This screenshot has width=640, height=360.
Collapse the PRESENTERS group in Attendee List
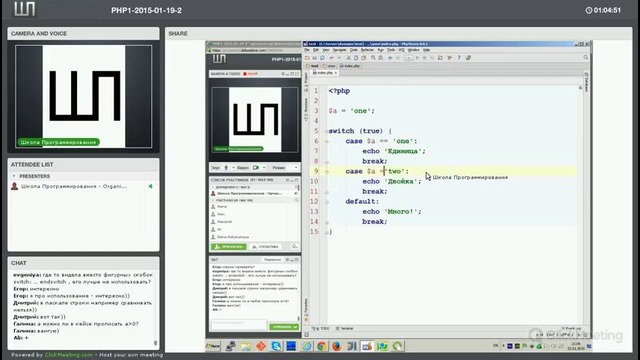click(x=14, y=176)
